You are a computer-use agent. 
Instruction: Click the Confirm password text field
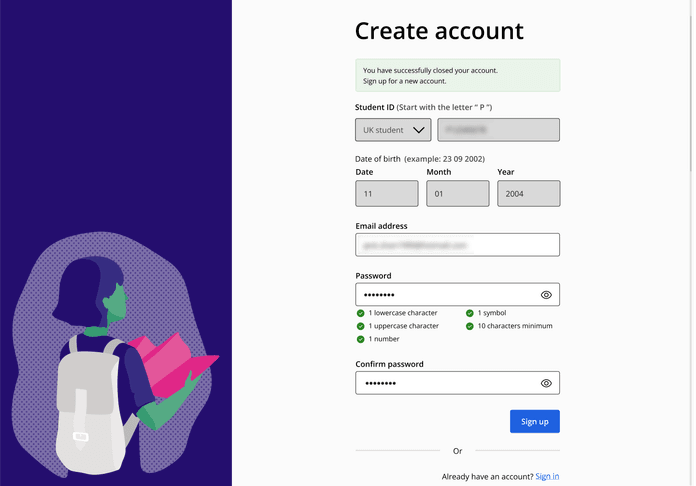[x=445, y=383]
